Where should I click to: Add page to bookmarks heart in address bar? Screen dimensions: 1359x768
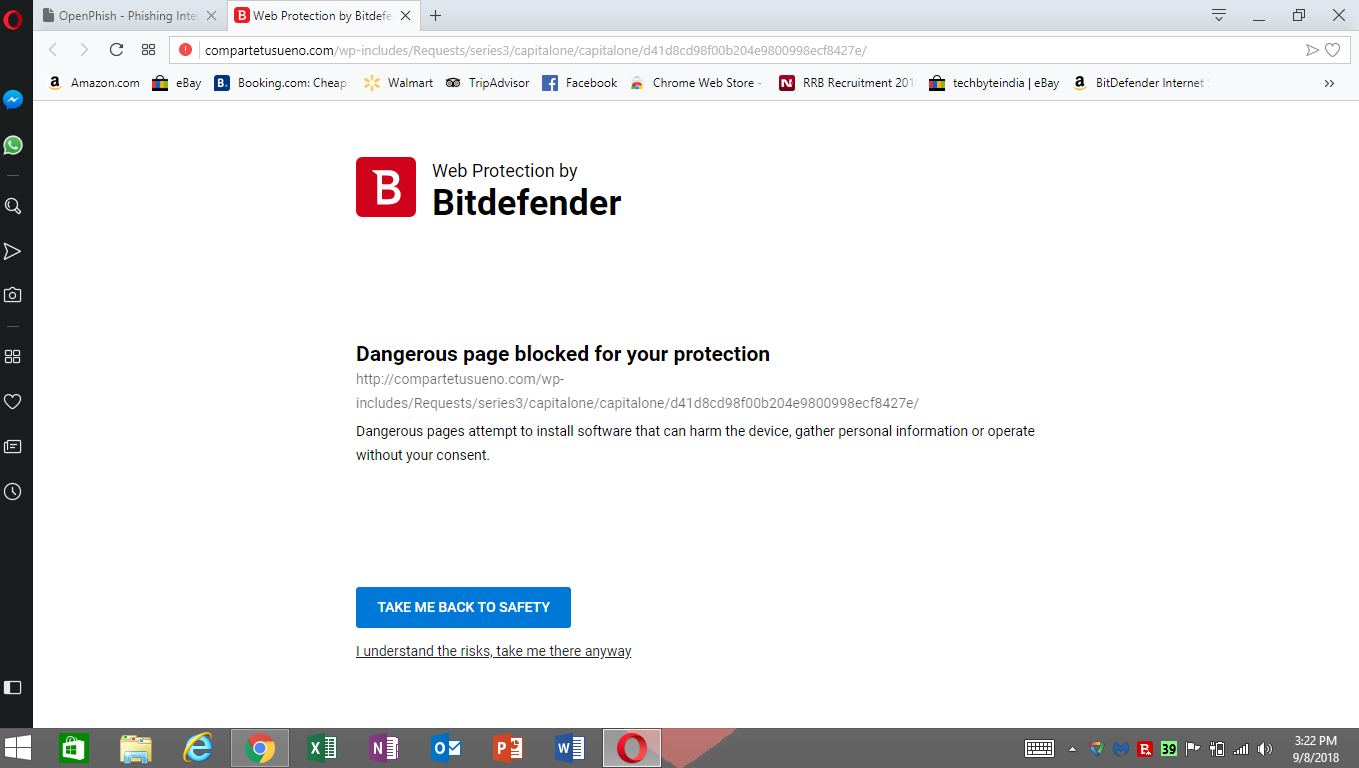point(1332,50)
